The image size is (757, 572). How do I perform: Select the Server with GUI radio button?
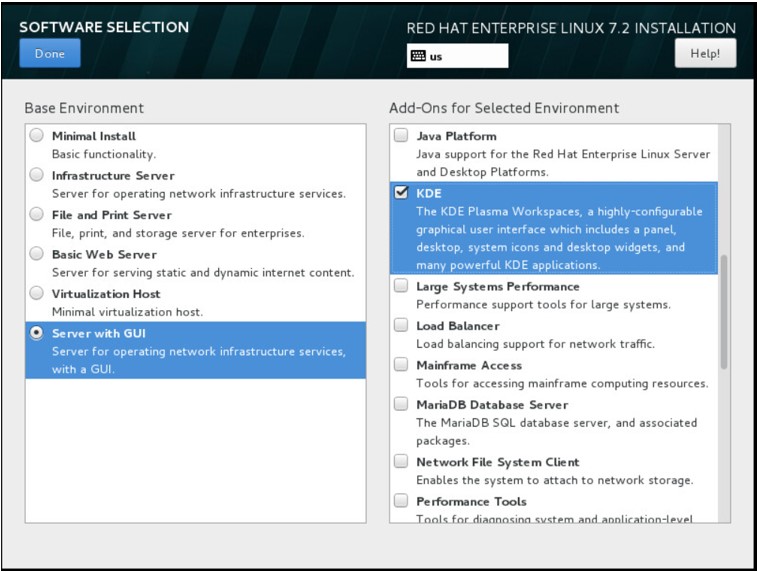[36, 333]
